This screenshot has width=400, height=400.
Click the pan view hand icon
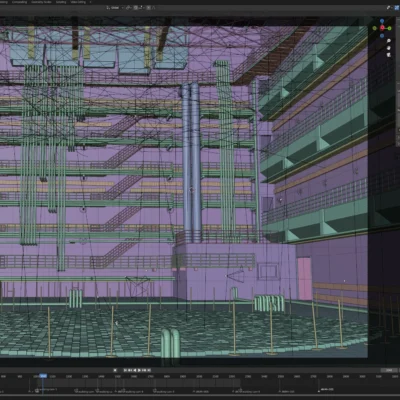pyautogui.click(x=389, y=48)
